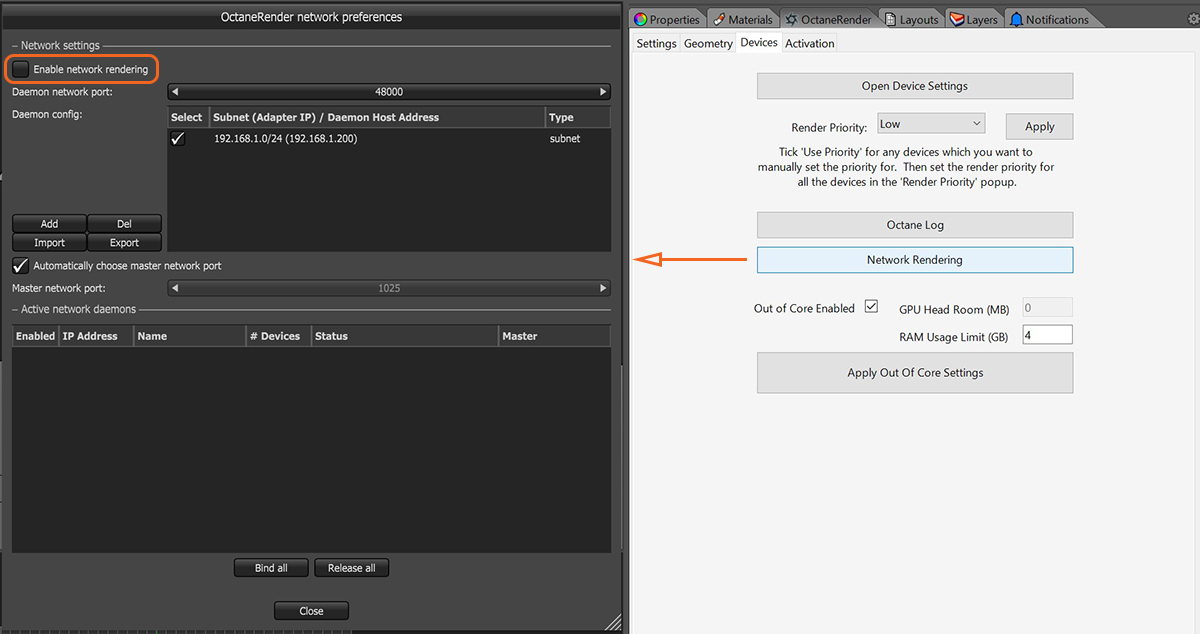Click the Del daemon config button
The width and height of the screenshot is (1200, 634).
124,224
